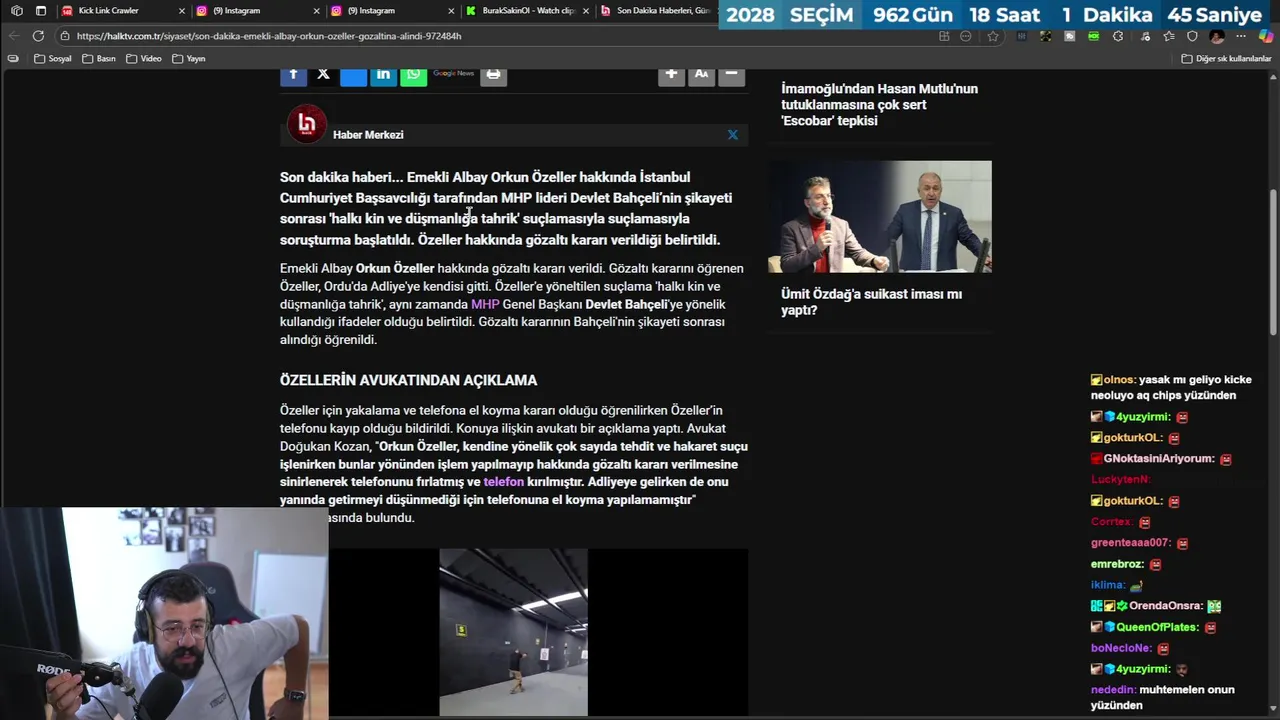Open the purple telefon link in article
Screen dimensions: 1280x720
click(503, 482)
